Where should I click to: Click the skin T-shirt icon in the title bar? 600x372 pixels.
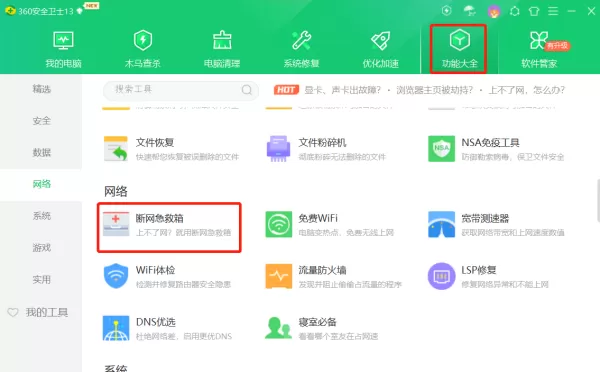[x=534, y=11]
